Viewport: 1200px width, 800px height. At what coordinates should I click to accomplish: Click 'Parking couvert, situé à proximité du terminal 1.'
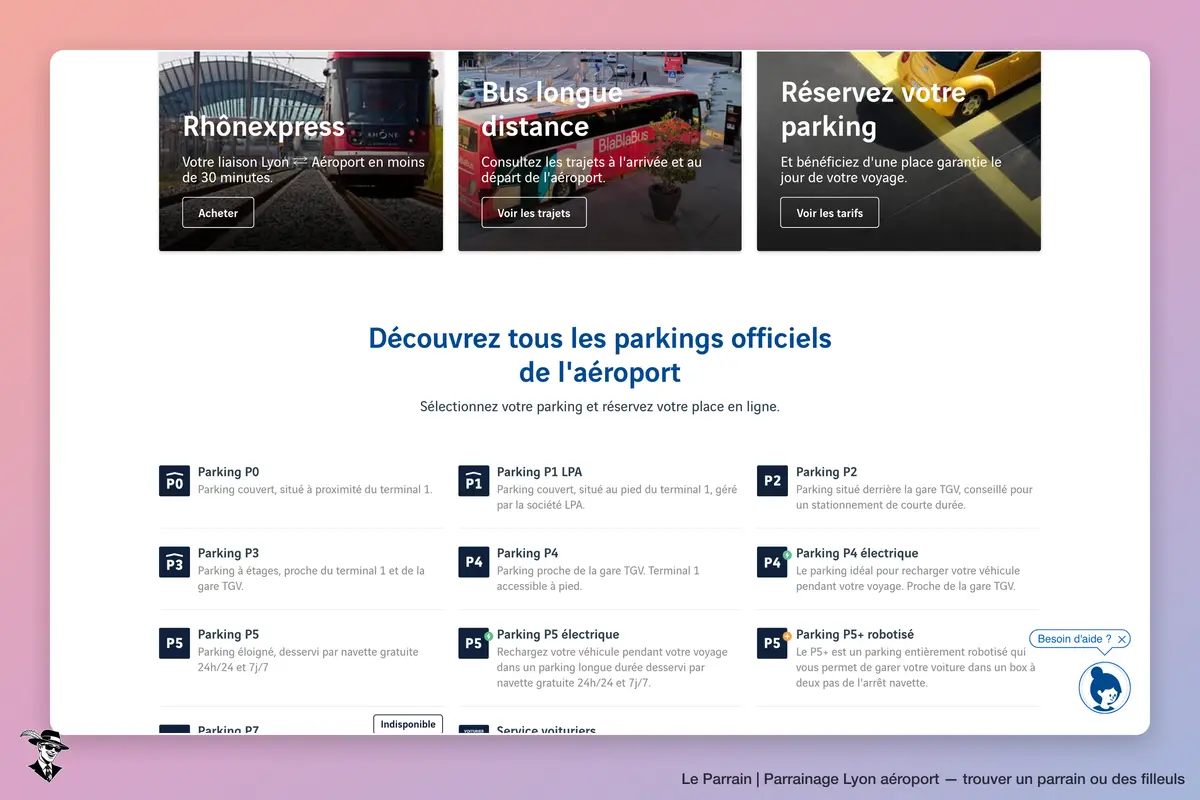coord(315,490)
